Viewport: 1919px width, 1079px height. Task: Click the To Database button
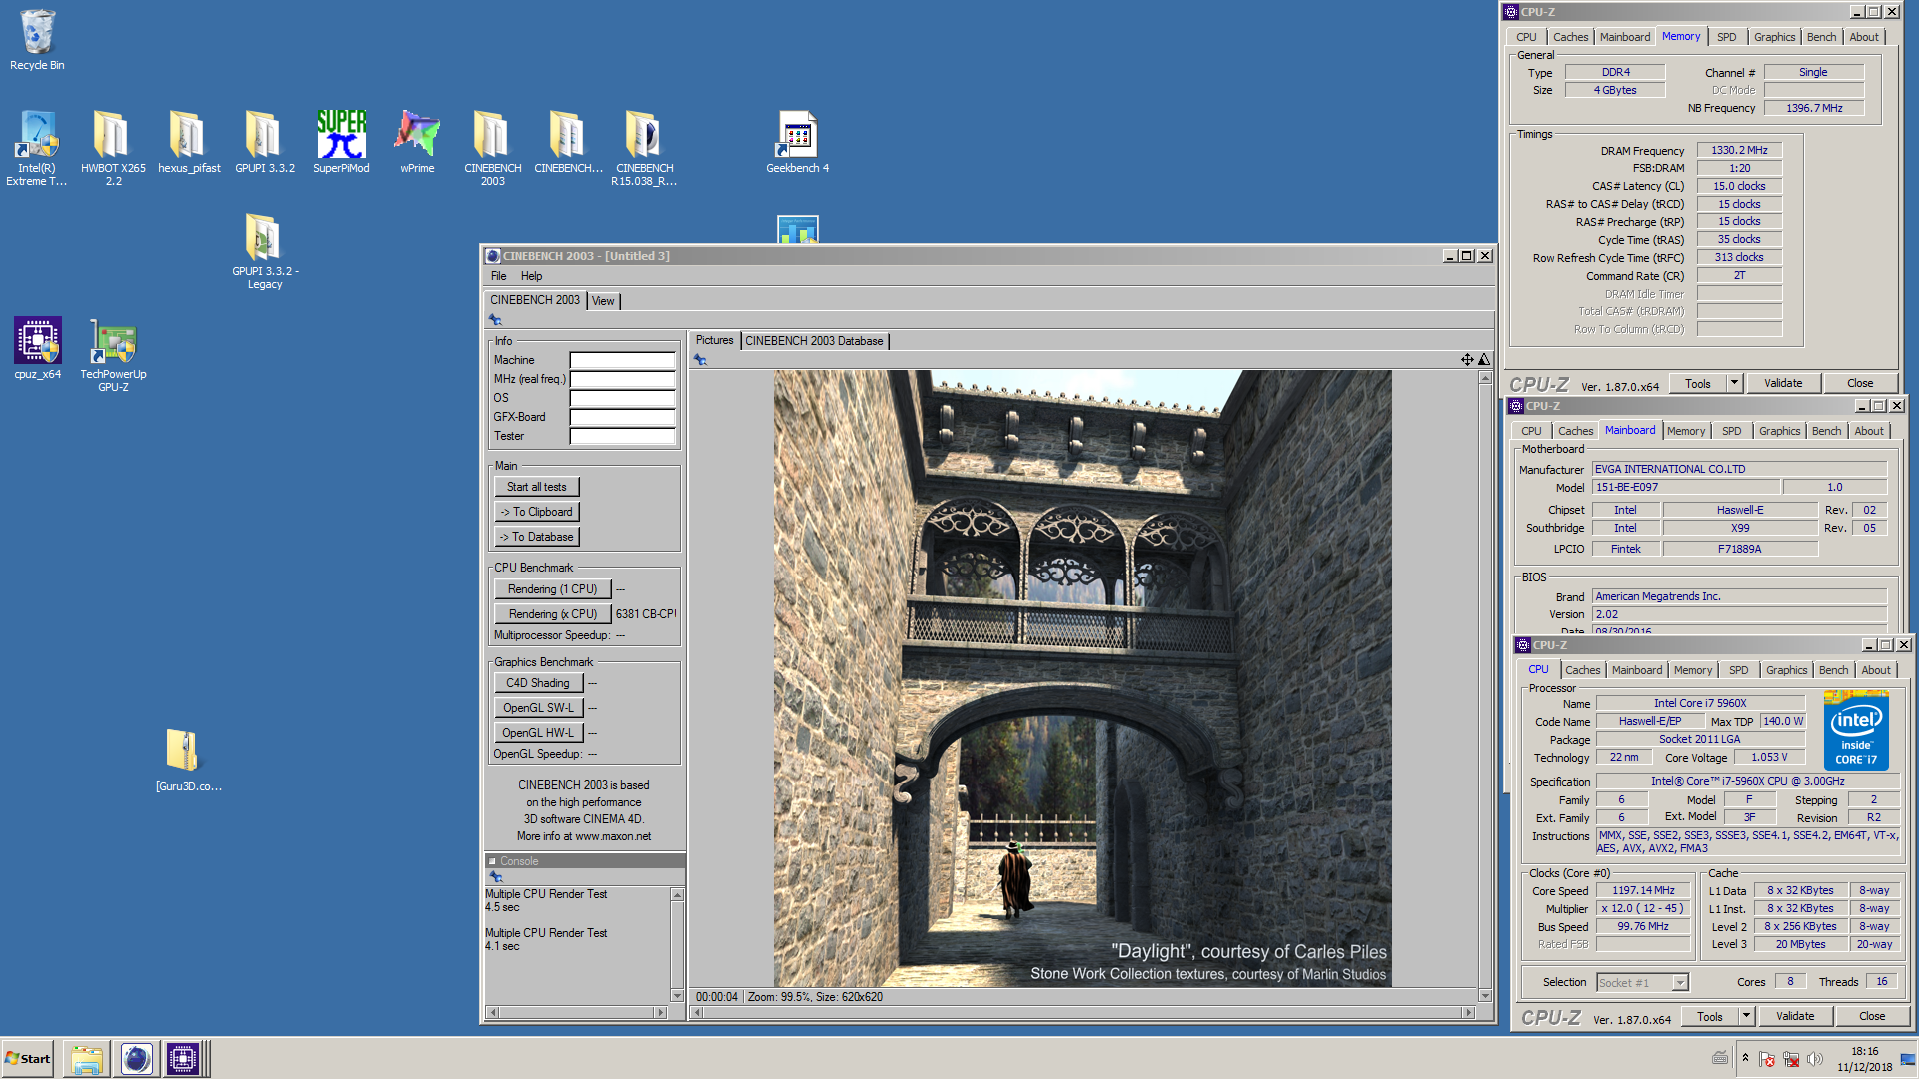point(536,537)
